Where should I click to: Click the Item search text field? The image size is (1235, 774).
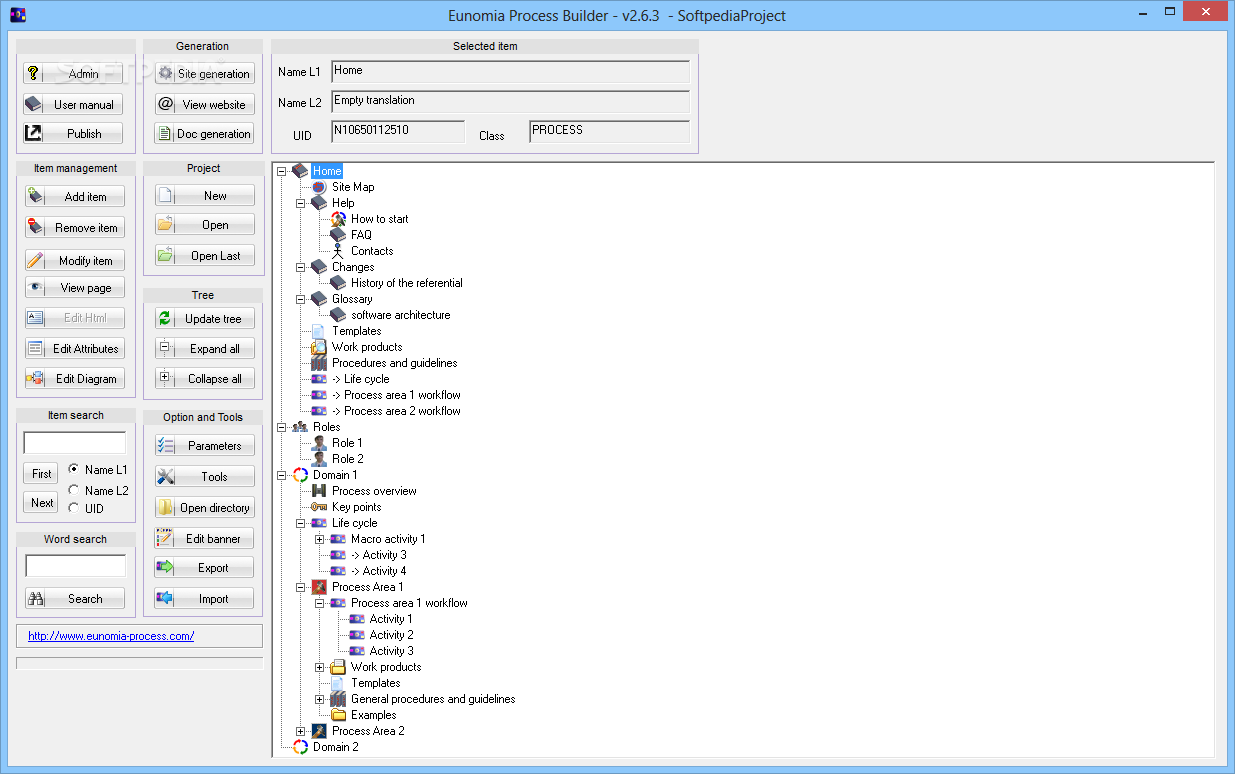(75, 442)
